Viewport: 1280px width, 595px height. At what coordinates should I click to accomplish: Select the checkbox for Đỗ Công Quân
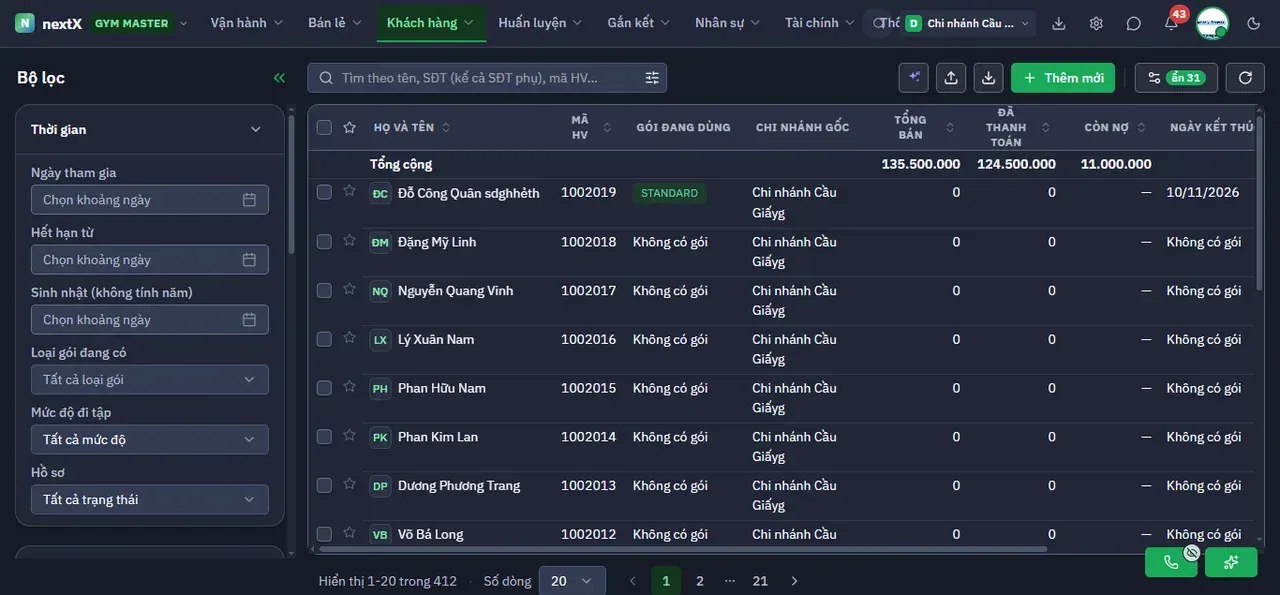(324, 192)
